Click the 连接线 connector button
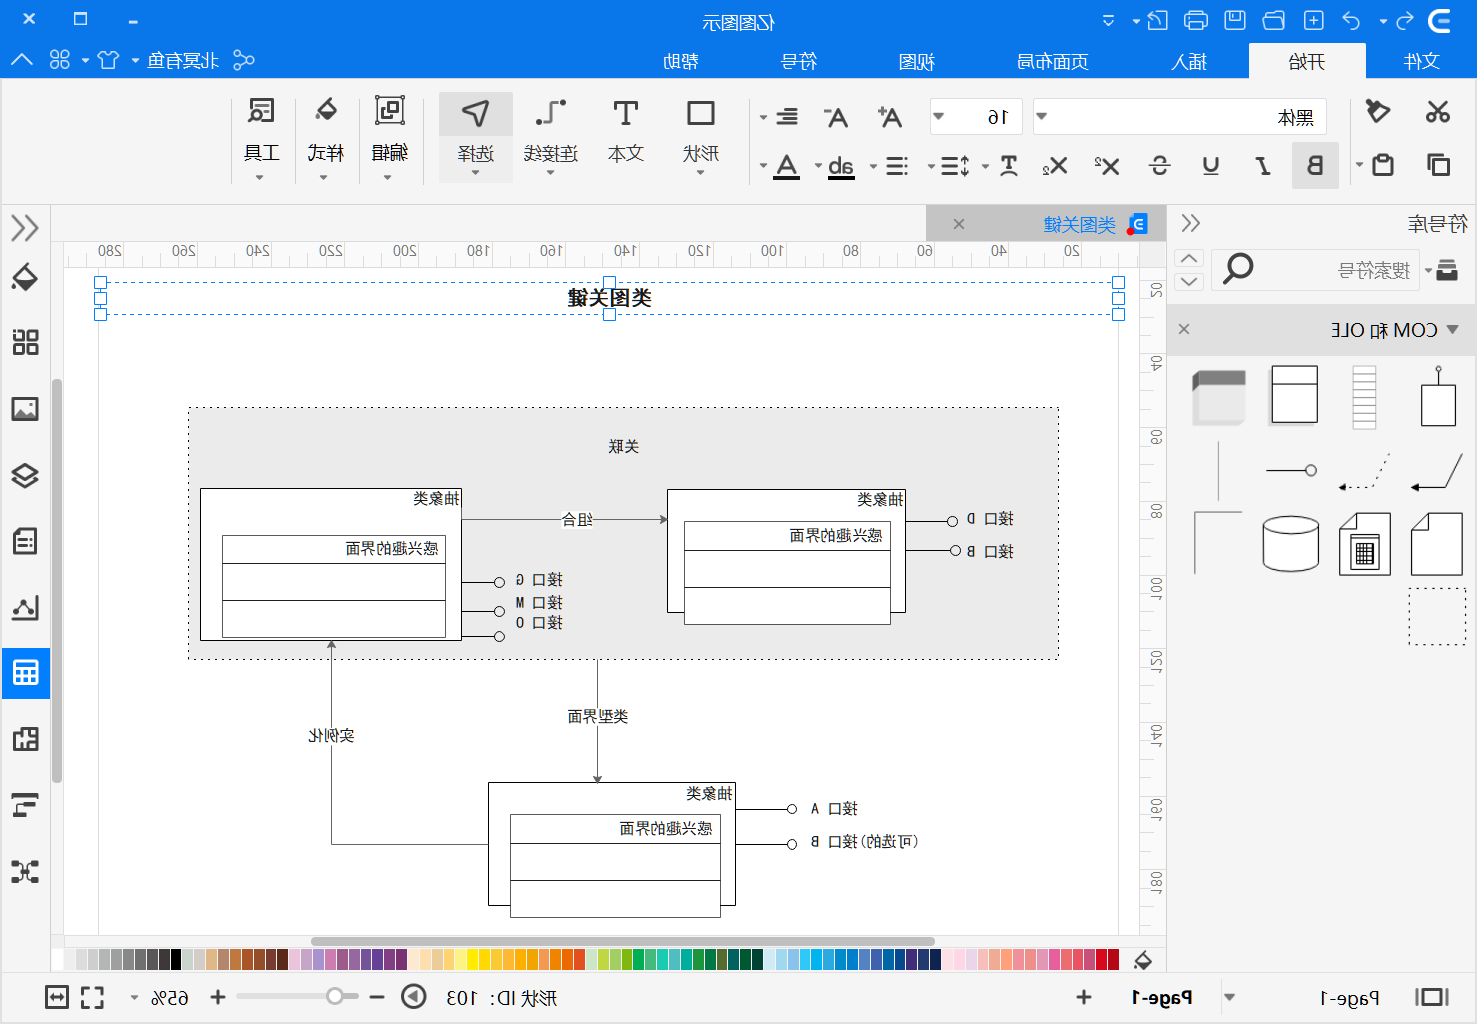The width and height of the screenshot is (1477, 1024). click(551, 136)
